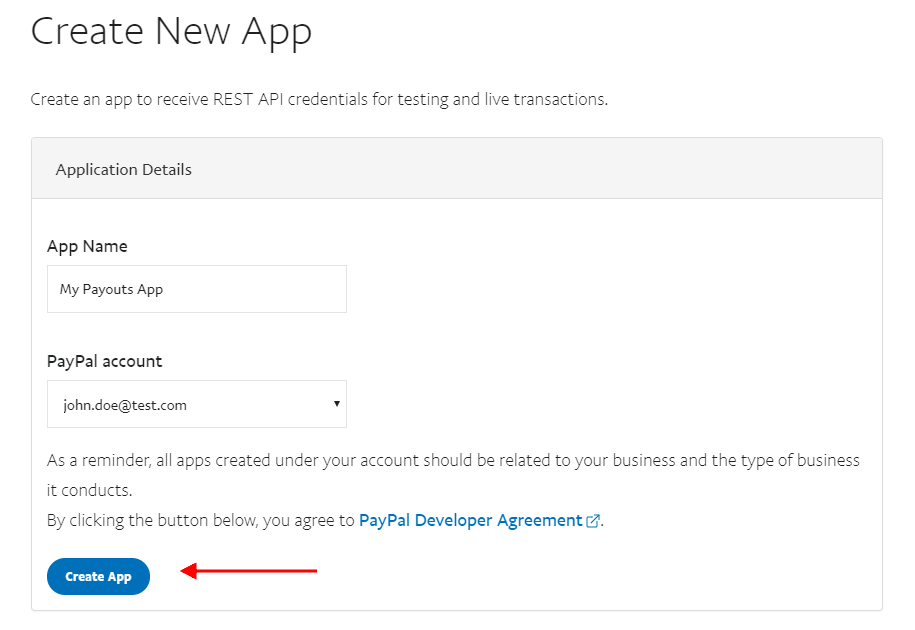Click the external link icon after Agreement
The height and width of the screenshot is (630, 915).
[592, 521]
